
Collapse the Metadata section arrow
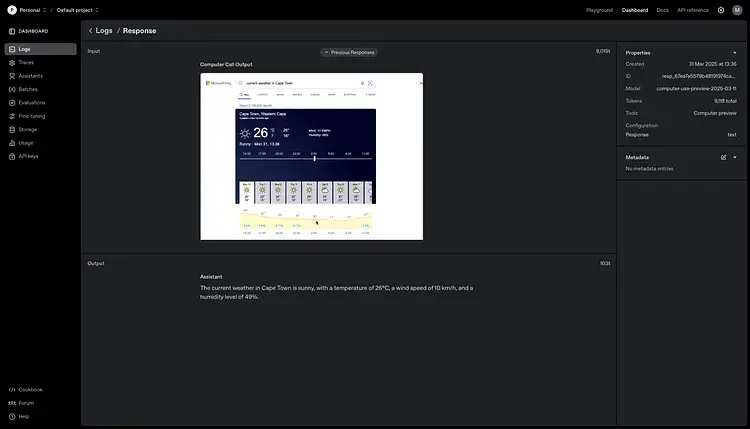click(x=735, y=157)
